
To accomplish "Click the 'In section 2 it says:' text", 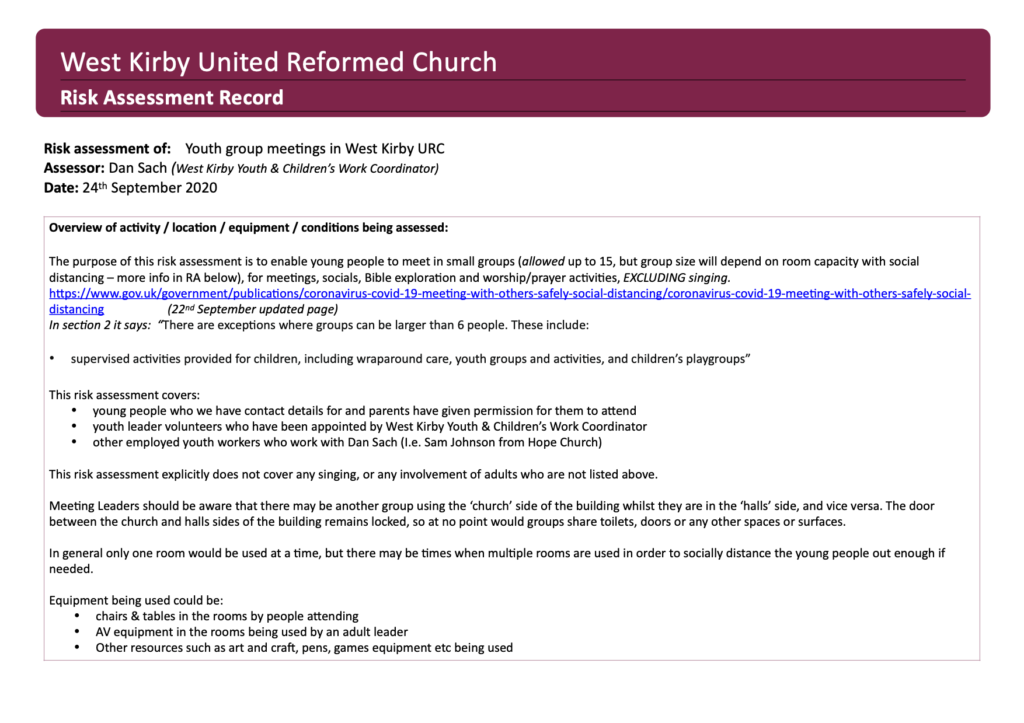I will click(x=100, y=325).
